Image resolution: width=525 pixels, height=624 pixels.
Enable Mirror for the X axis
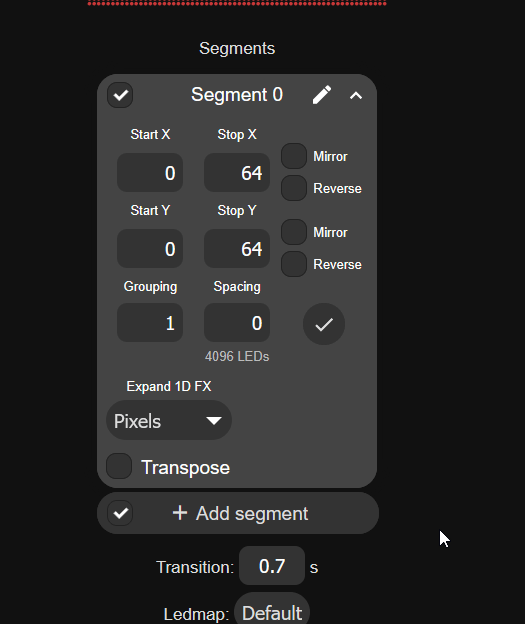point(294,156)
